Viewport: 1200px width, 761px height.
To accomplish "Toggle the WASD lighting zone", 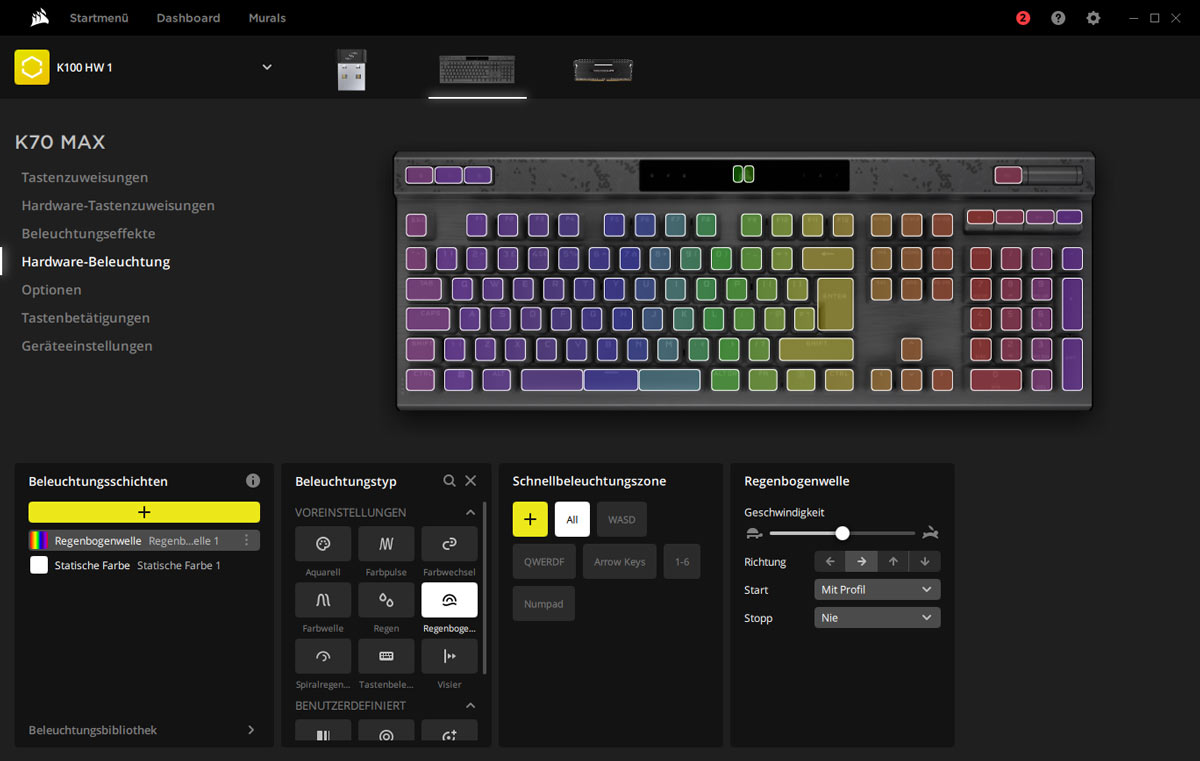I will tap(622, 520).
